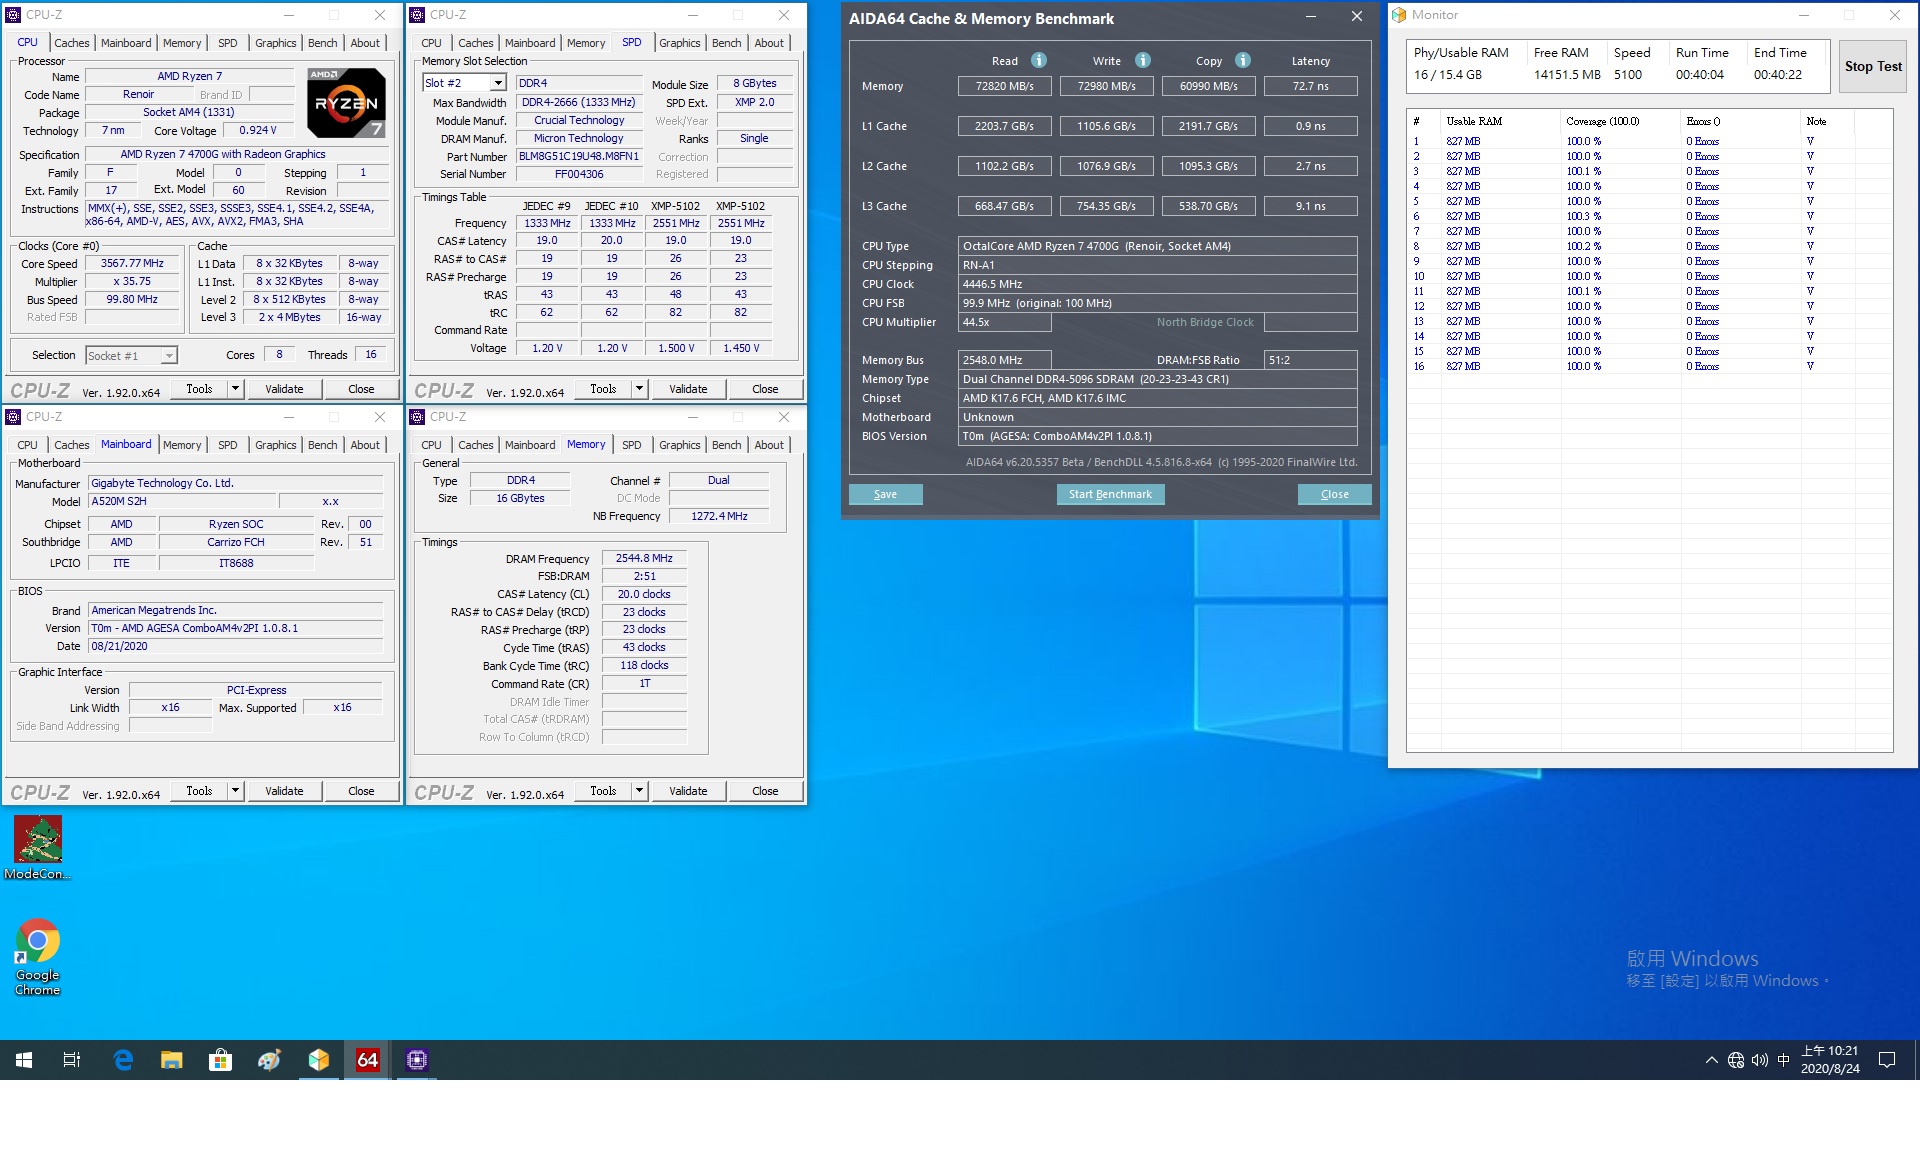Viewport: 1920px width, 1170px height.
Task: Switch to AIDA64 taskbar icon
Action: (368, 1060)
